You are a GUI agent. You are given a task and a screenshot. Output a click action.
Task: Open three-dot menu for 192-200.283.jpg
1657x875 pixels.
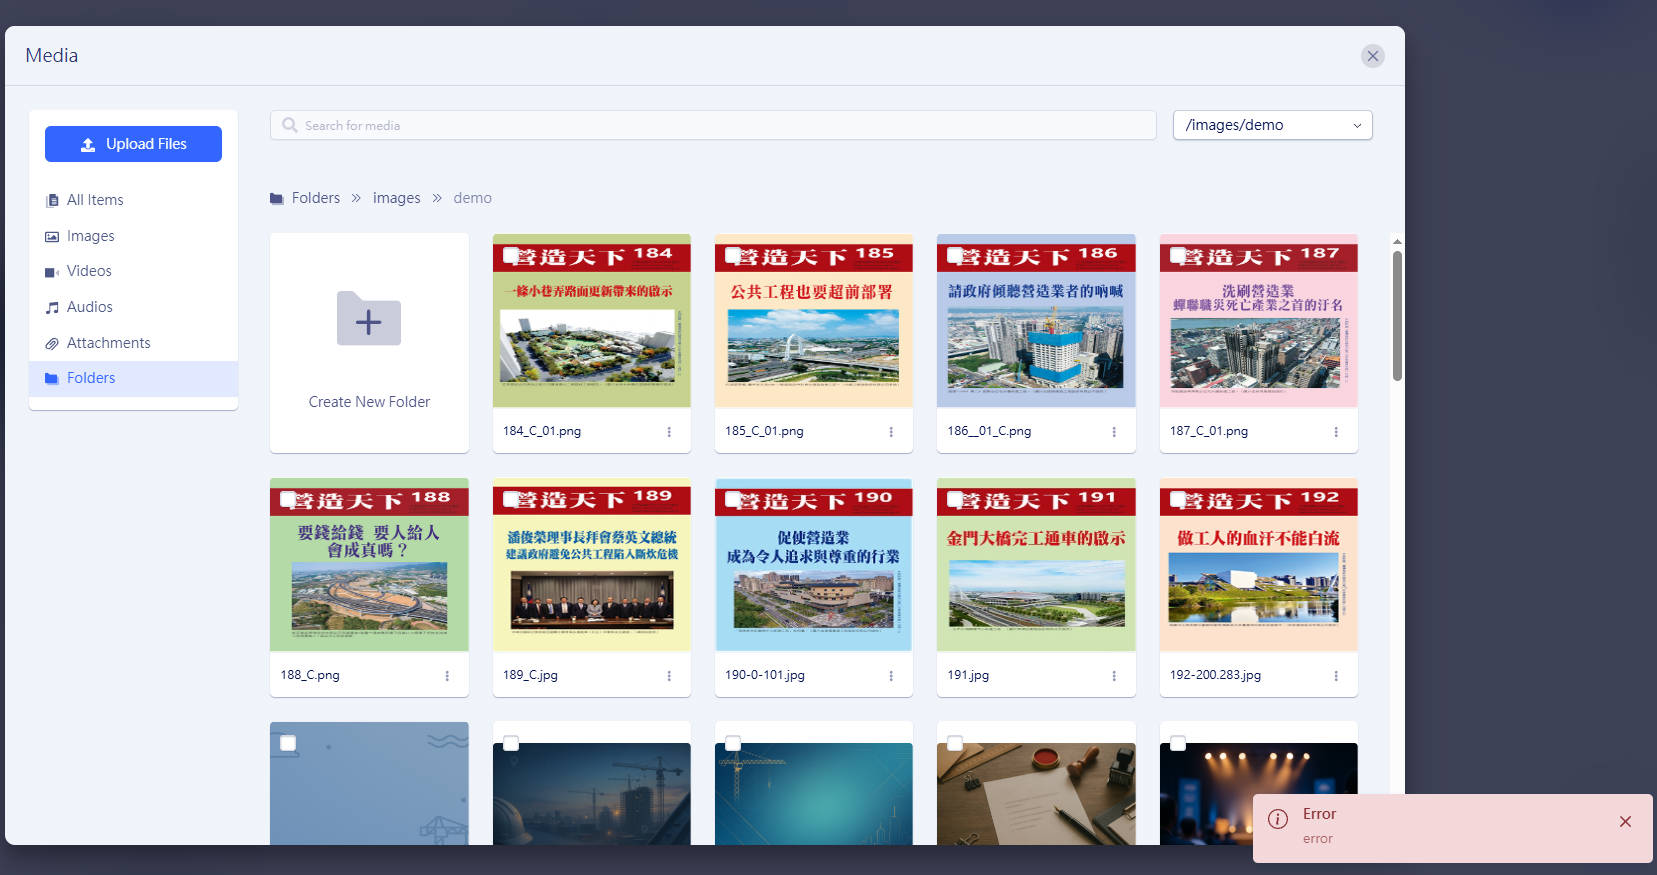[1336, 676]
